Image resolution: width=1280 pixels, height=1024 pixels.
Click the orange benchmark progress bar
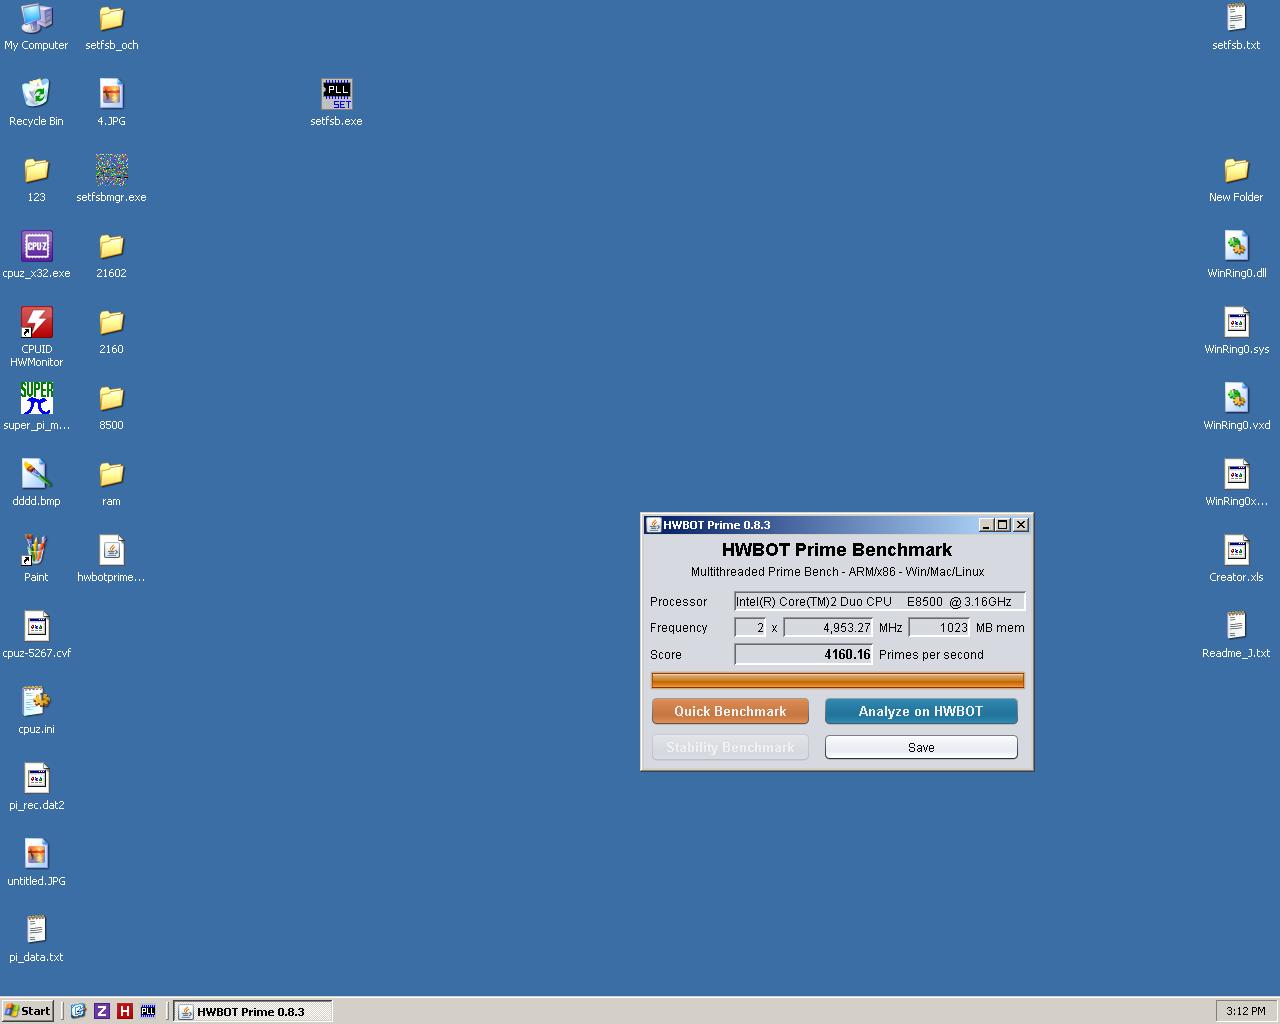pyautogui.click(x=838, y=681)
